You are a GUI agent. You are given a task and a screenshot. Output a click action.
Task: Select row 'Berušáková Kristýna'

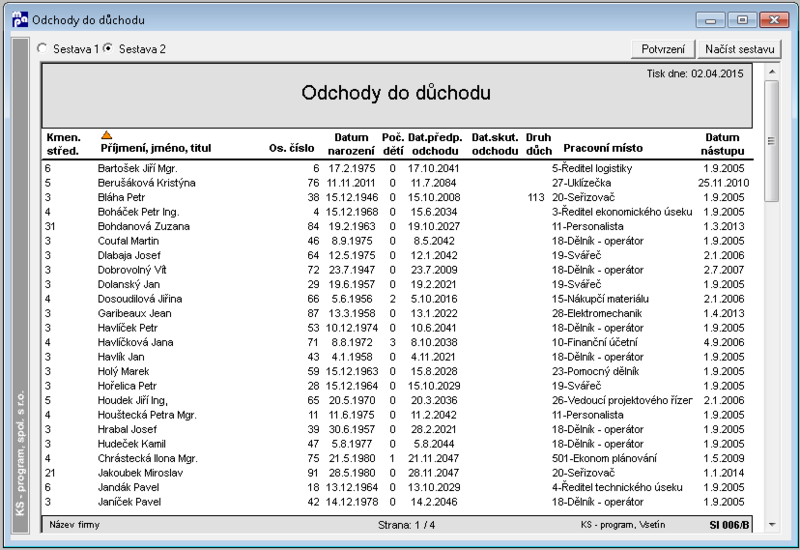[x=397, y=183]
